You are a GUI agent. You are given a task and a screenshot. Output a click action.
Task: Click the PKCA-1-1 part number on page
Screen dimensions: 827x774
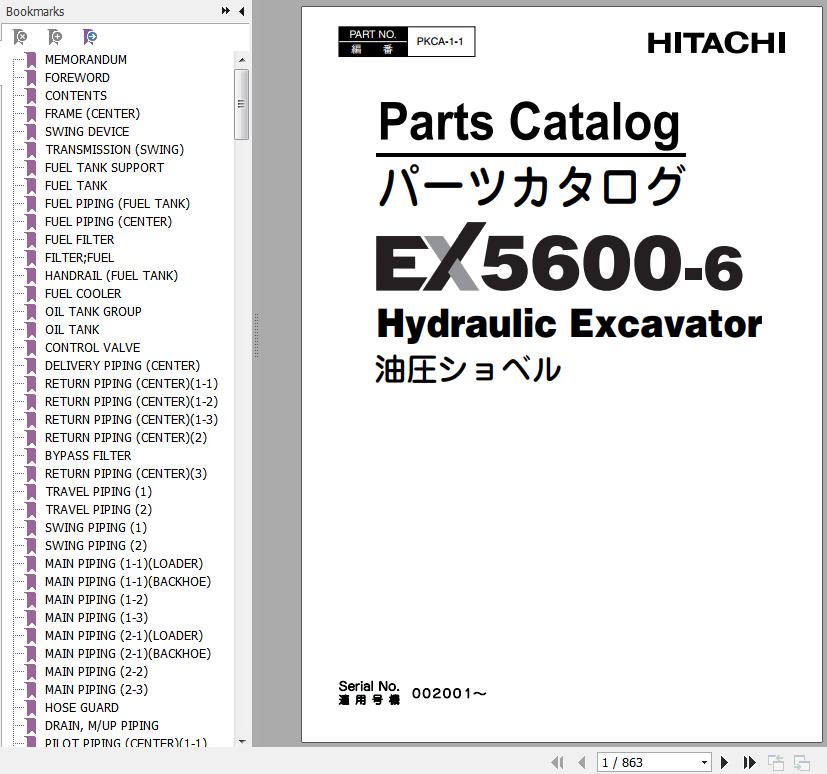pos(440,41)
